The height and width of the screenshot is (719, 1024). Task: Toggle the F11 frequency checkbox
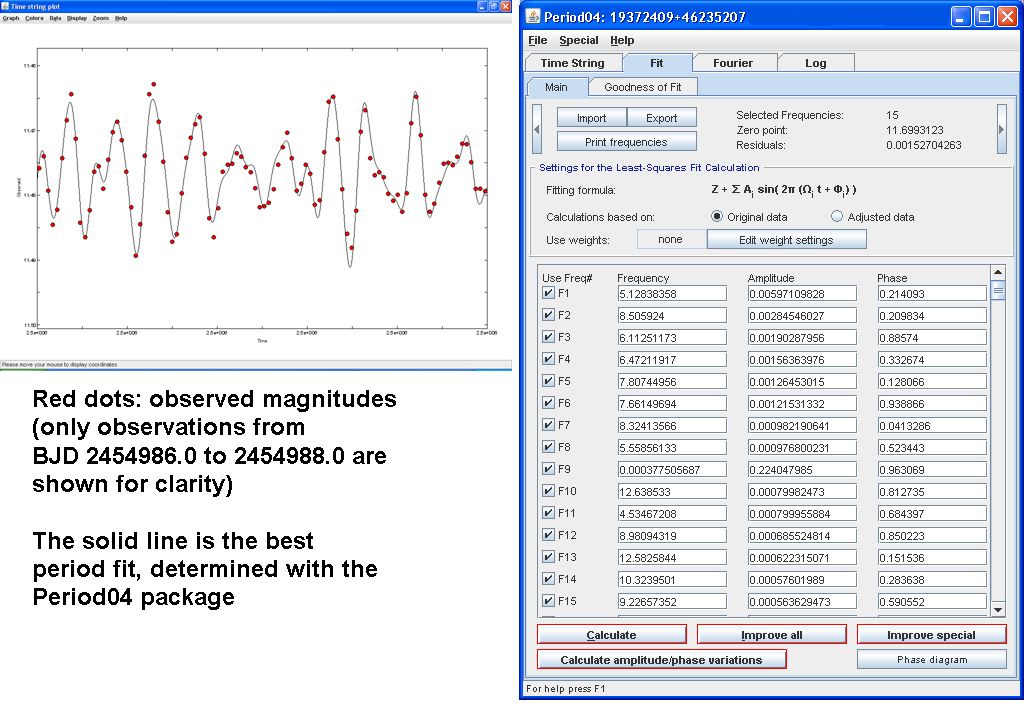[x=549, y=513]
